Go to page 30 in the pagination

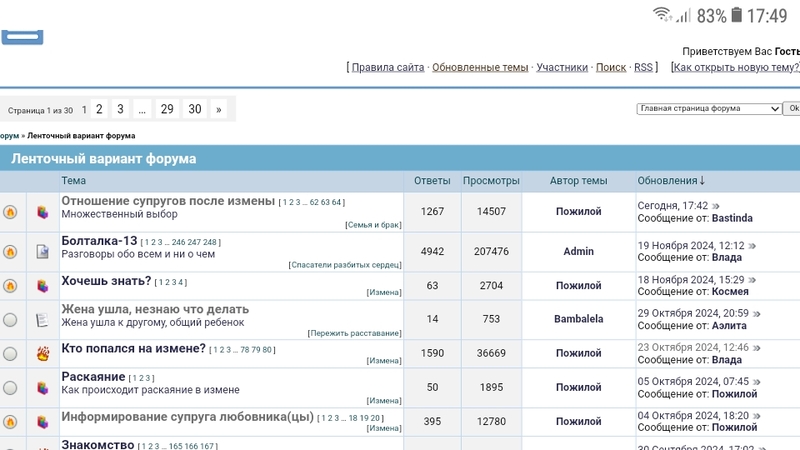(195, 109)
